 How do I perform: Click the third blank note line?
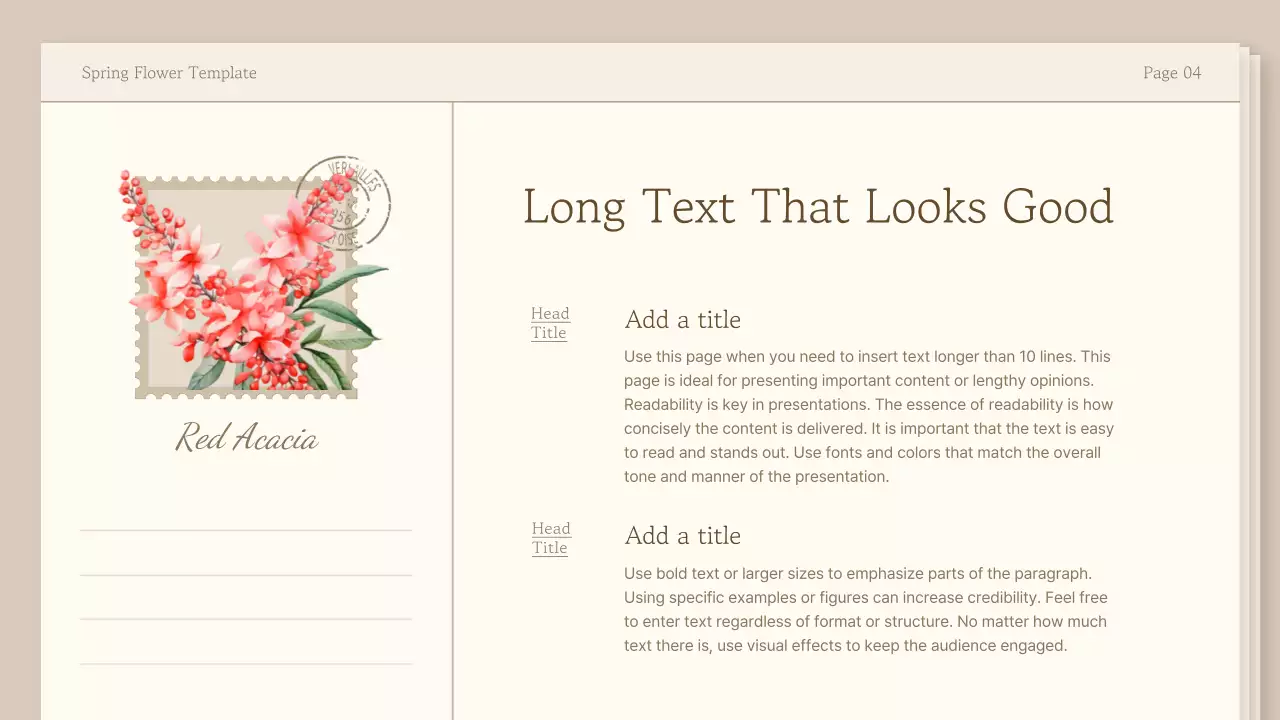[246, 619]
